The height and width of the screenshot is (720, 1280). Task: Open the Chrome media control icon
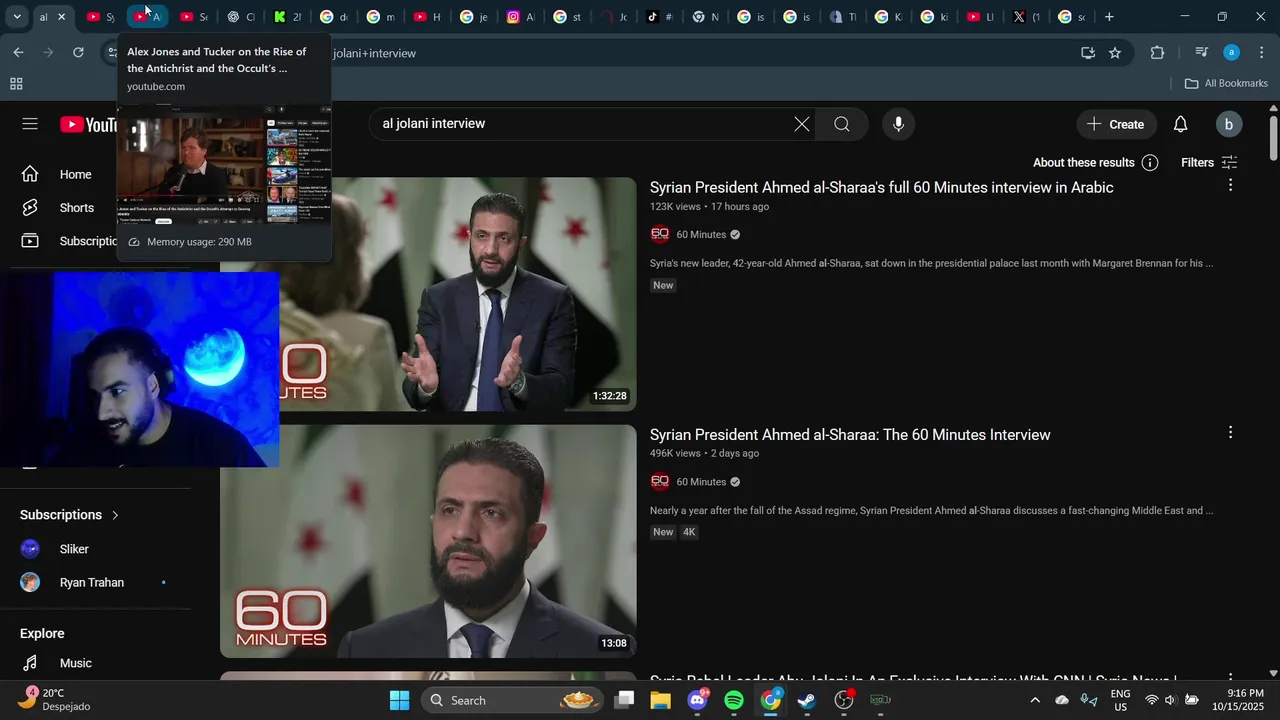[x=1202, y=53]
